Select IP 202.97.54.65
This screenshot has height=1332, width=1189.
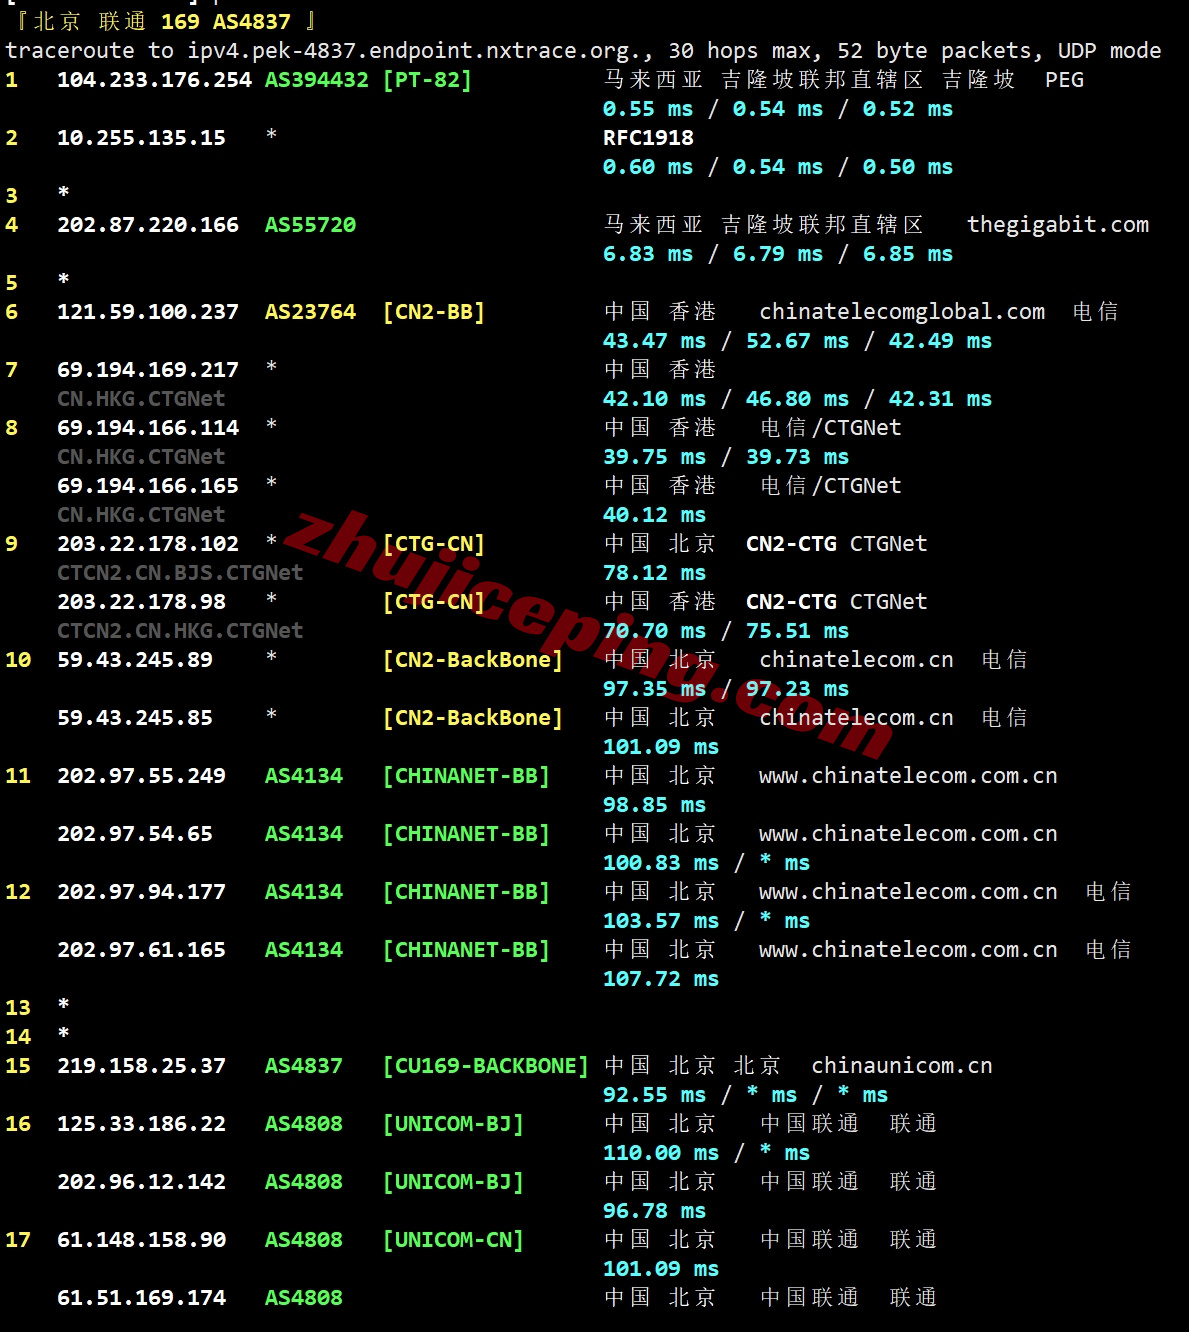135,834
